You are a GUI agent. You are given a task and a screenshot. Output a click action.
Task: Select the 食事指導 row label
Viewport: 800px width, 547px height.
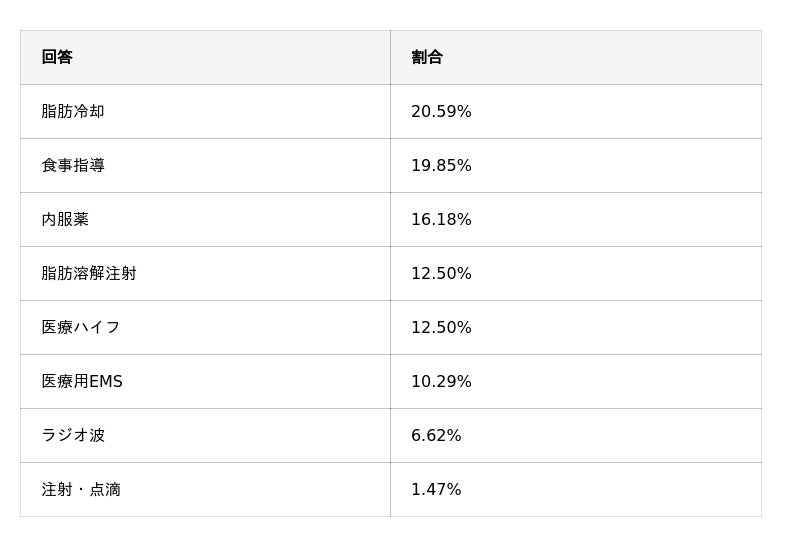[73, 165]
